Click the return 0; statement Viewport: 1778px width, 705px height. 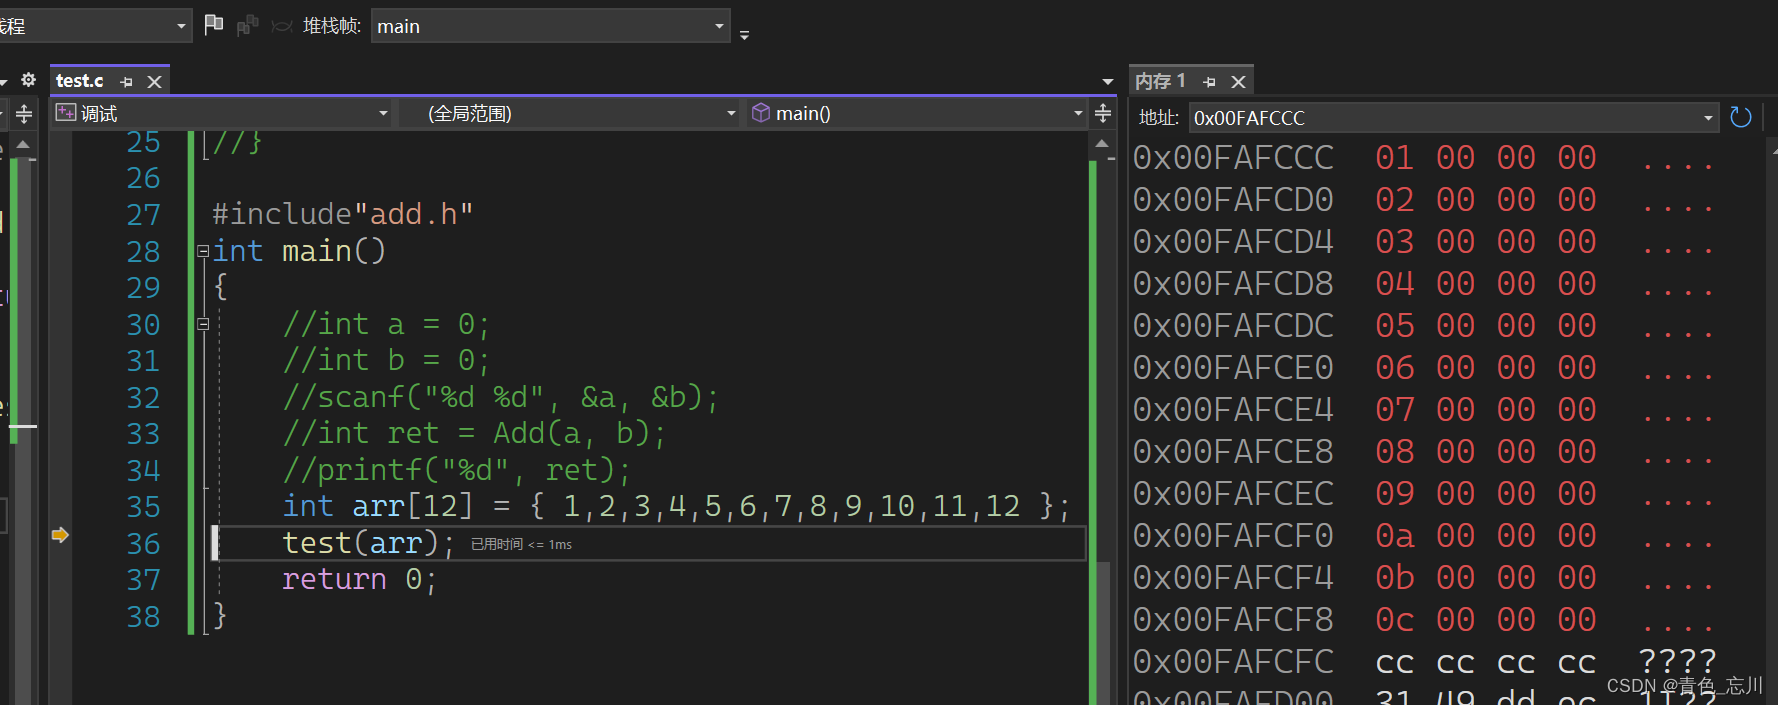(360, 579)
